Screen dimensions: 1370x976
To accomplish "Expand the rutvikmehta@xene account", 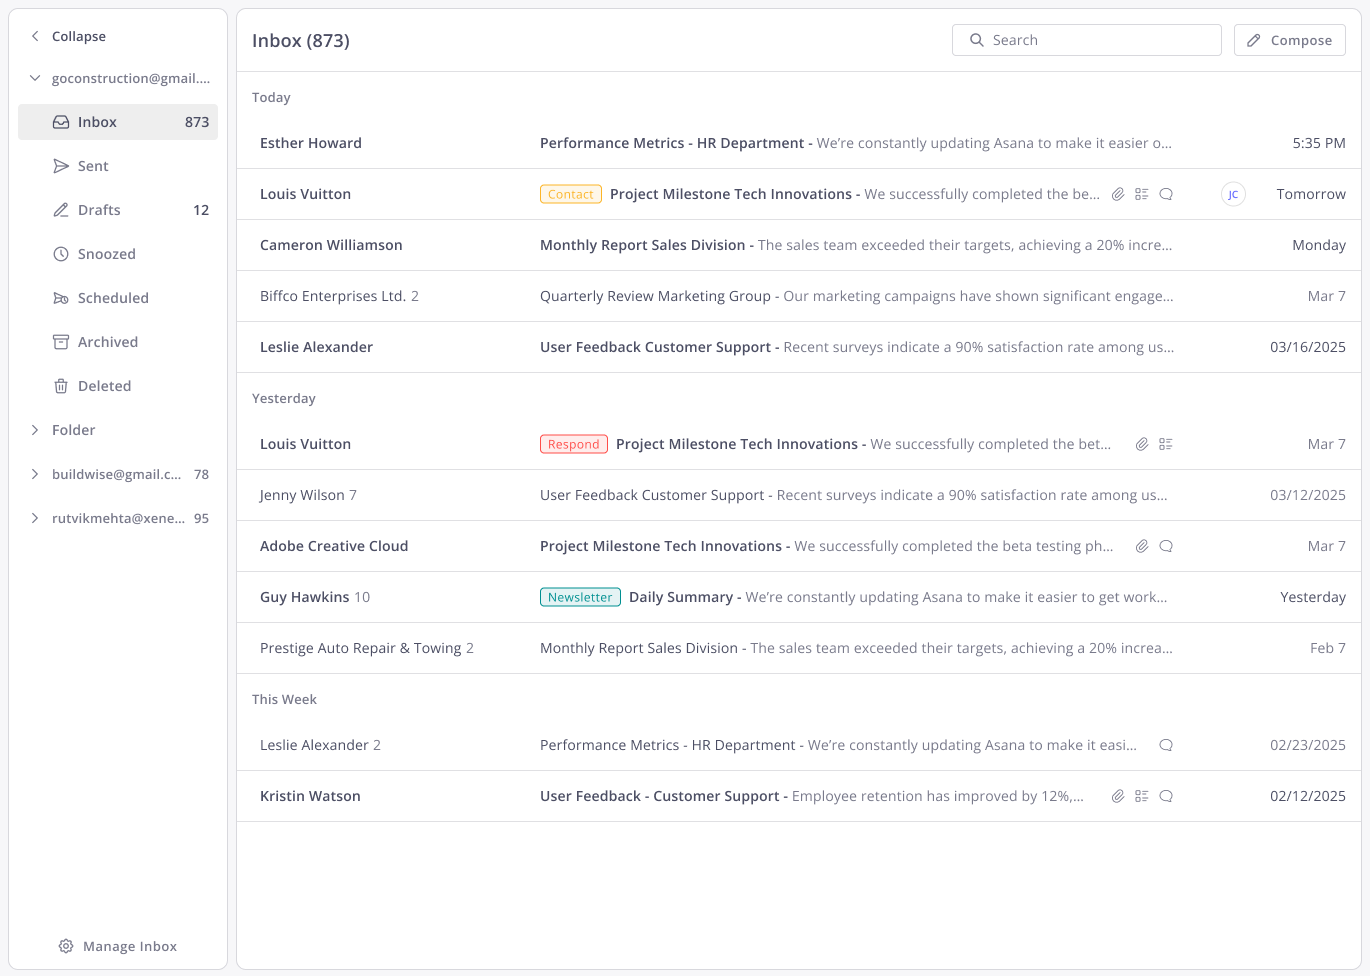I will [35, 518].
